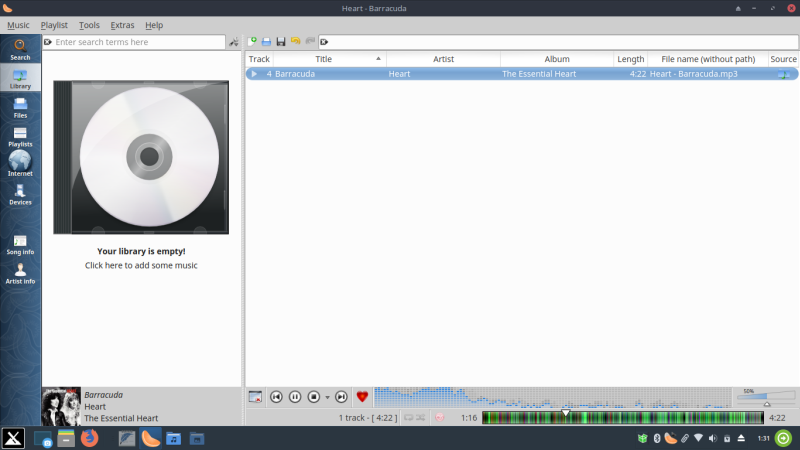
Task: Clear the playlist with bottom-left icon
Action: [255, 396]
